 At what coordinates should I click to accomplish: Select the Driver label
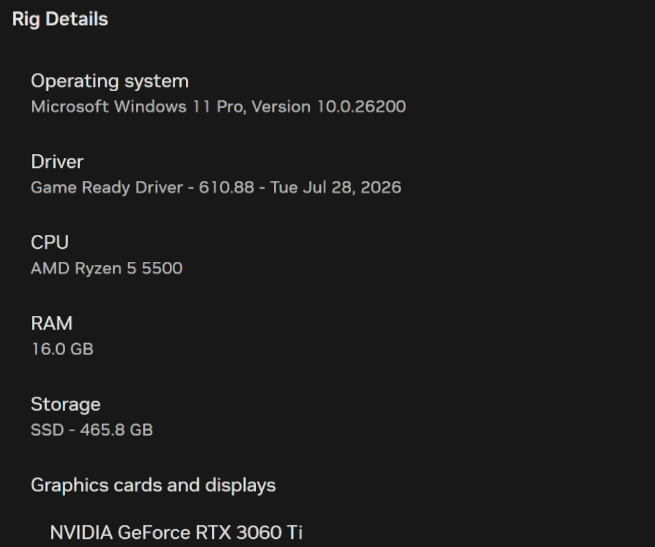(x=57, y=162)
